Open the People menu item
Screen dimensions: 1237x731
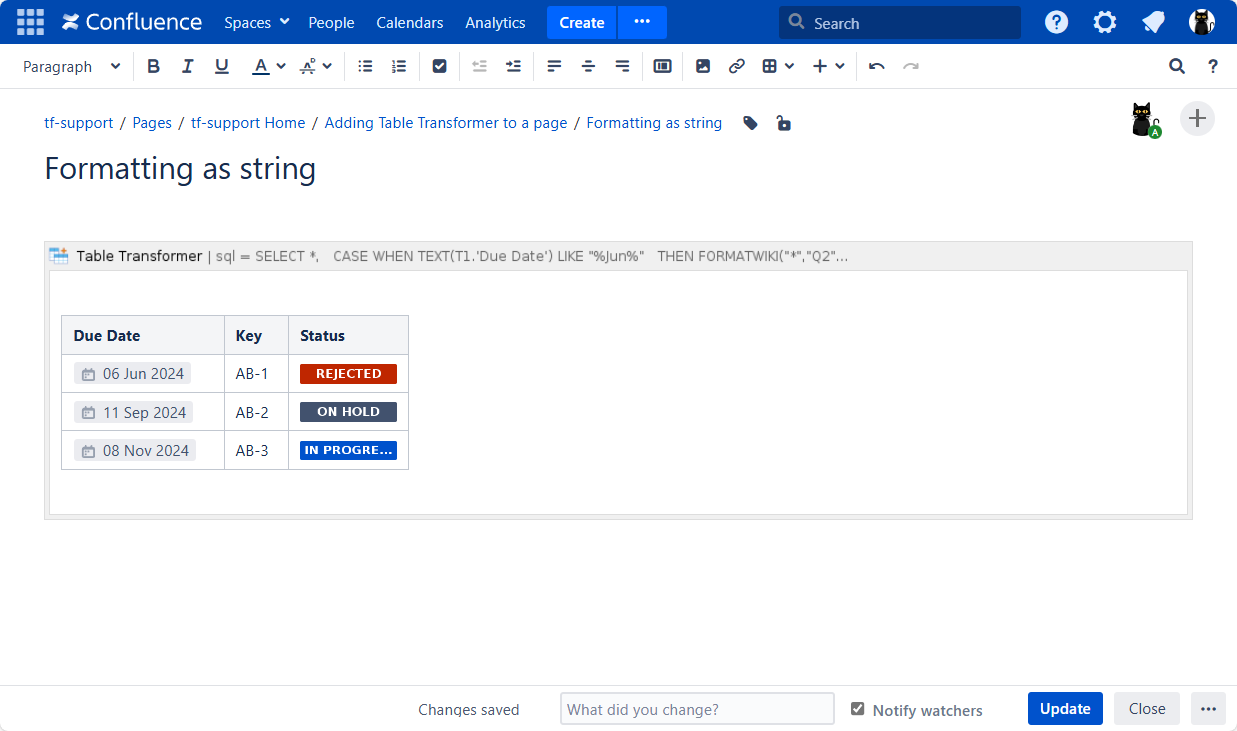coord(331,22)
